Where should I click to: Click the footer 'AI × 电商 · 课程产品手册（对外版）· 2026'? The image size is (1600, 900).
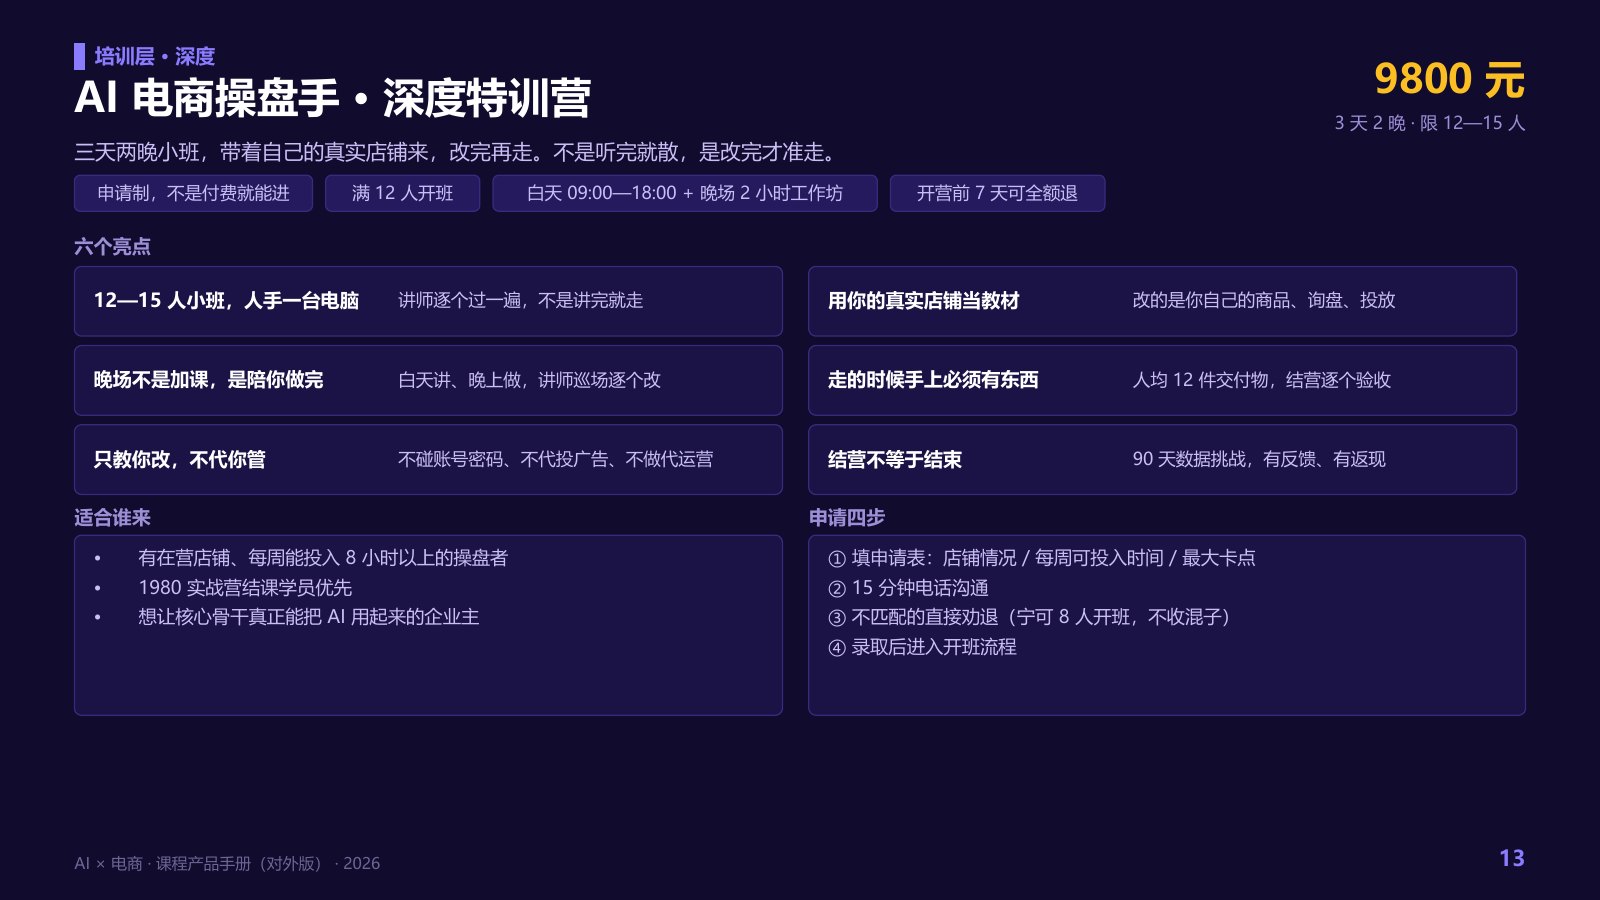(227, 863)
